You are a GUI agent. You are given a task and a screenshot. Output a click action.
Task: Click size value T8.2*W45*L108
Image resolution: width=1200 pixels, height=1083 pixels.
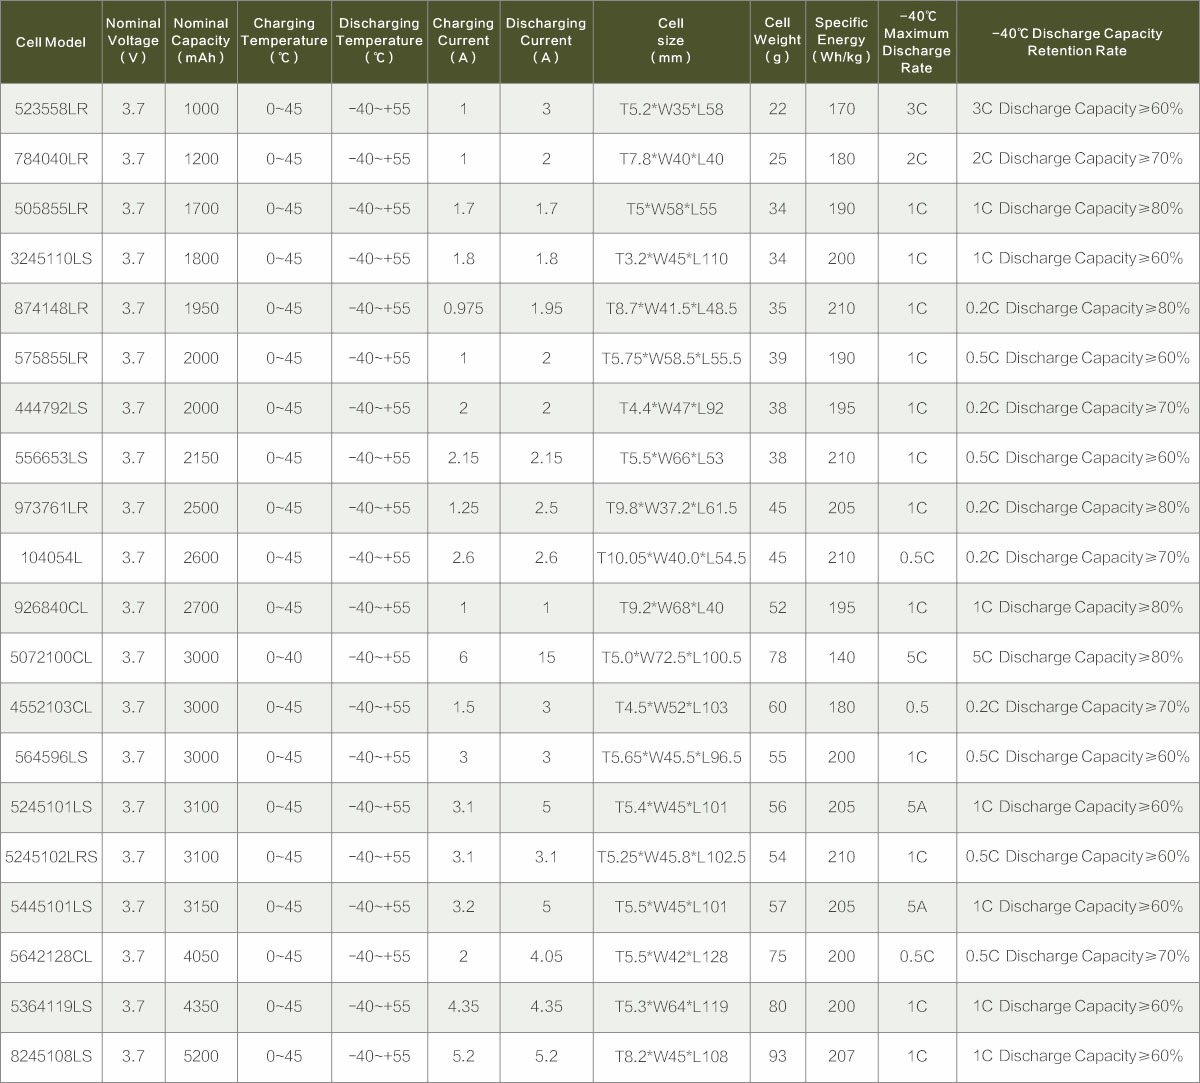(x=671, y=1057)
